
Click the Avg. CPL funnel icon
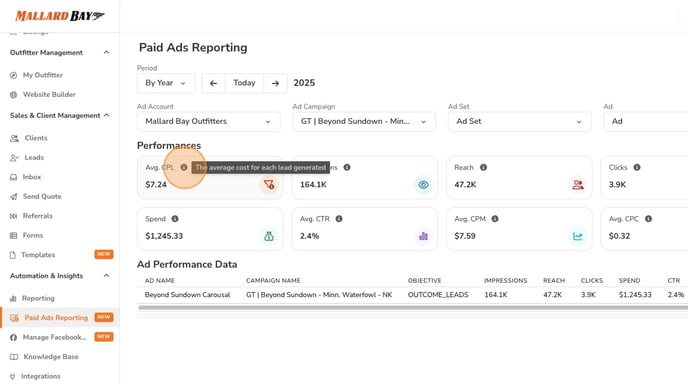point(269,185)
